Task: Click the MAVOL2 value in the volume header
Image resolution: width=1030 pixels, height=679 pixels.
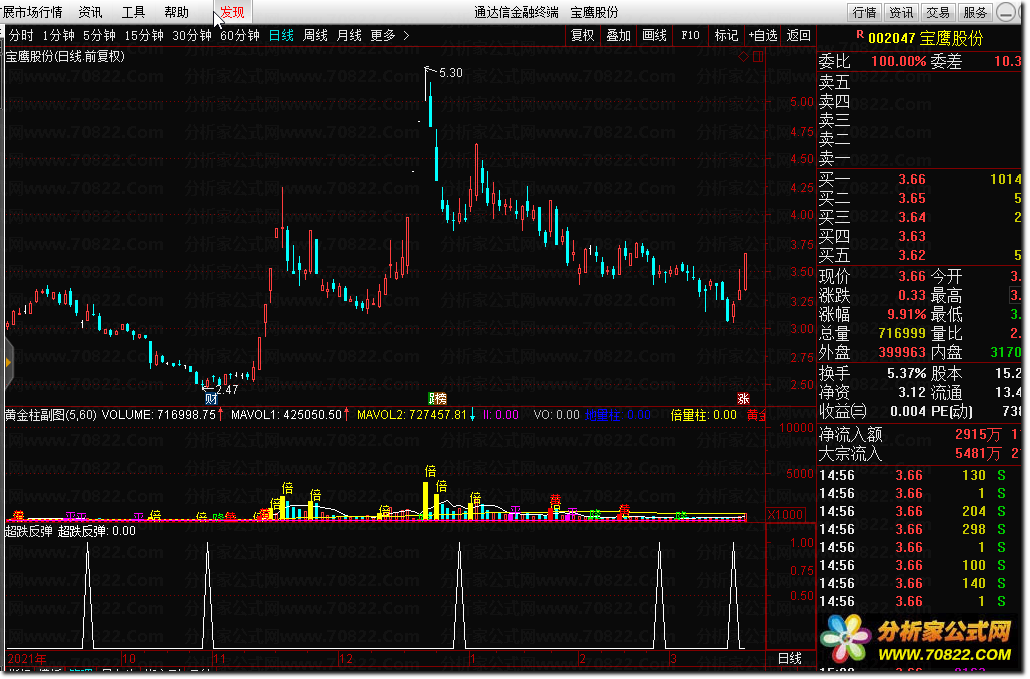Action: (x=412, y=415)
